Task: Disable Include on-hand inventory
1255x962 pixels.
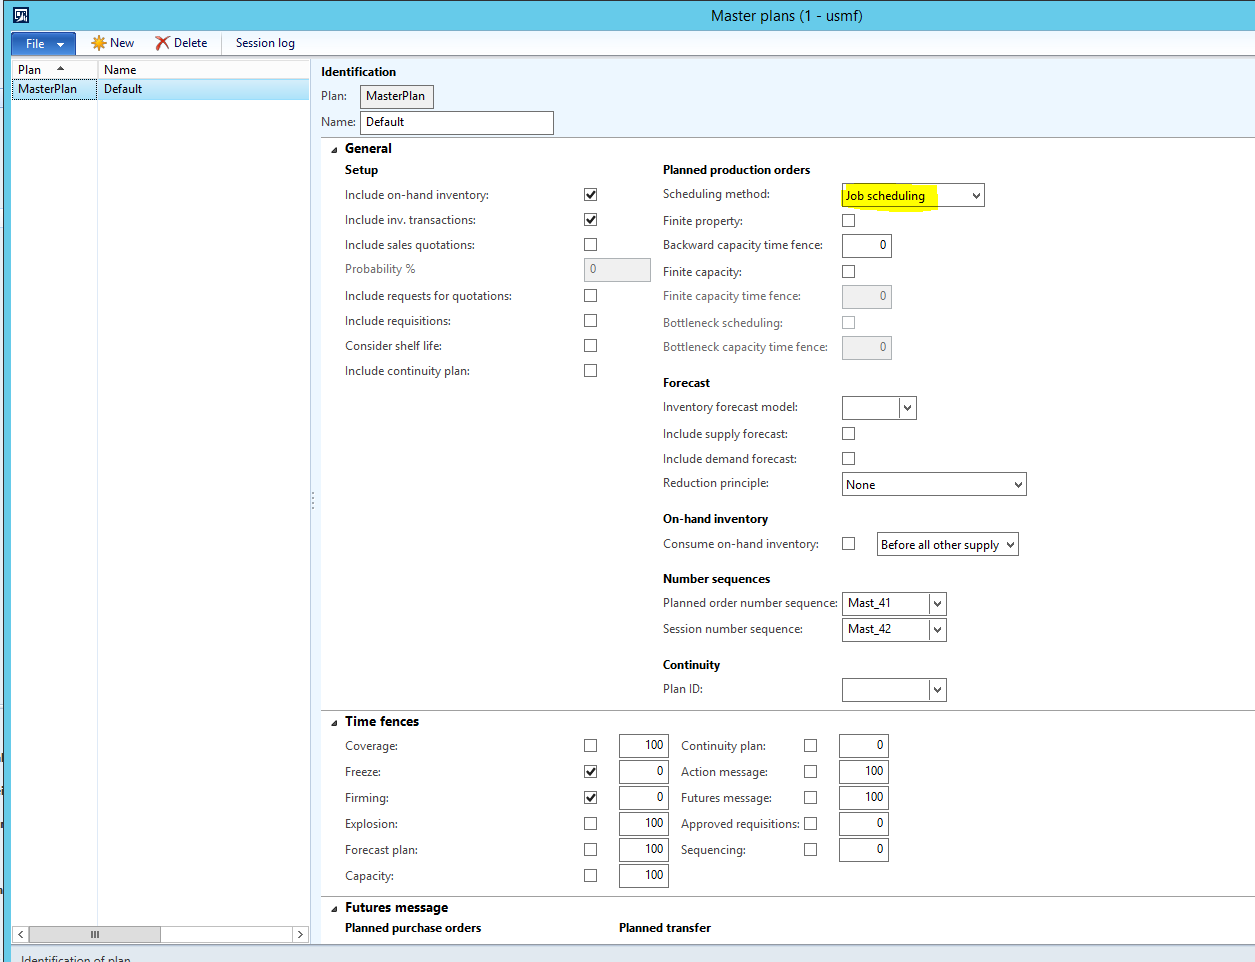Action: pyautogui.click(x=590, y=194)
